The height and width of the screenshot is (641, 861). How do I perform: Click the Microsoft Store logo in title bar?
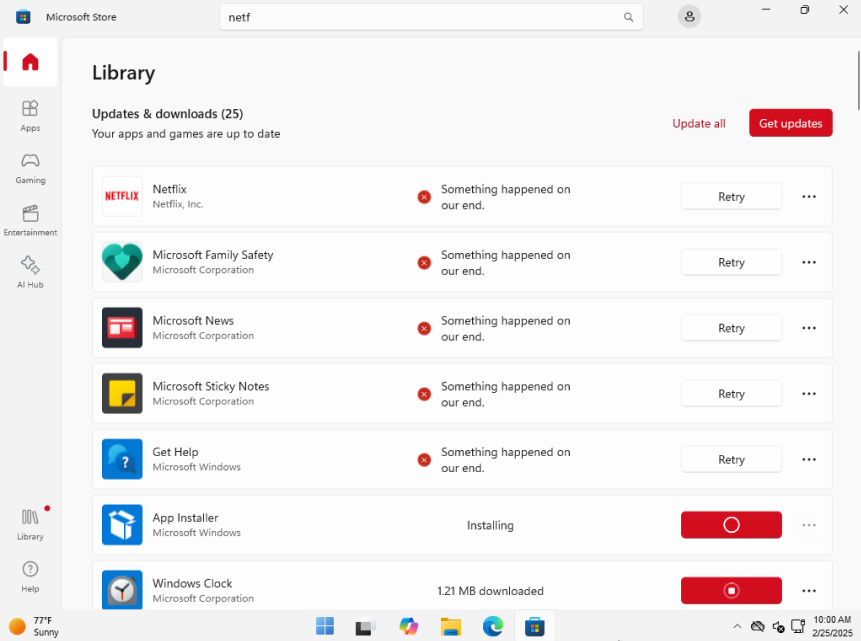[x=23, y=16]
